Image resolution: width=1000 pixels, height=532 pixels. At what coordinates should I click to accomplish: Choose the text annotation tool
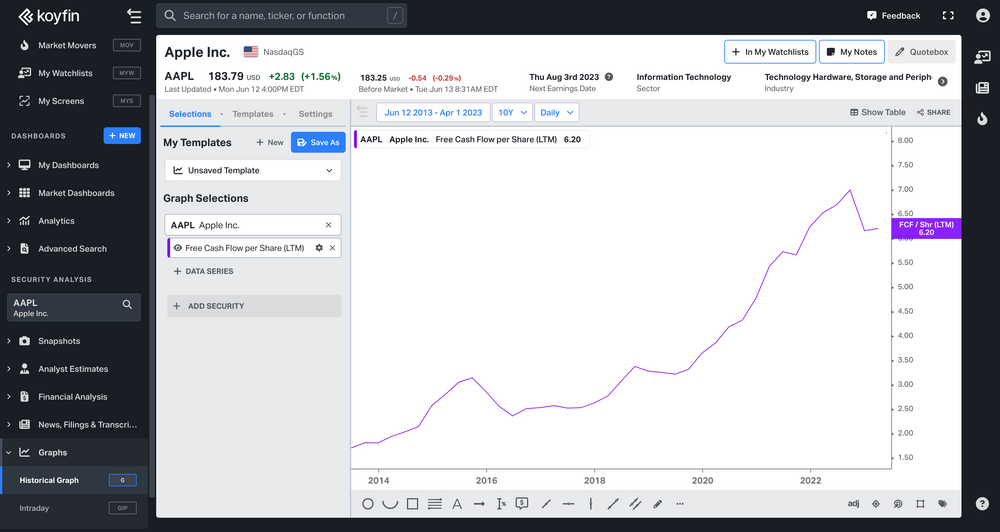(457, 504)
